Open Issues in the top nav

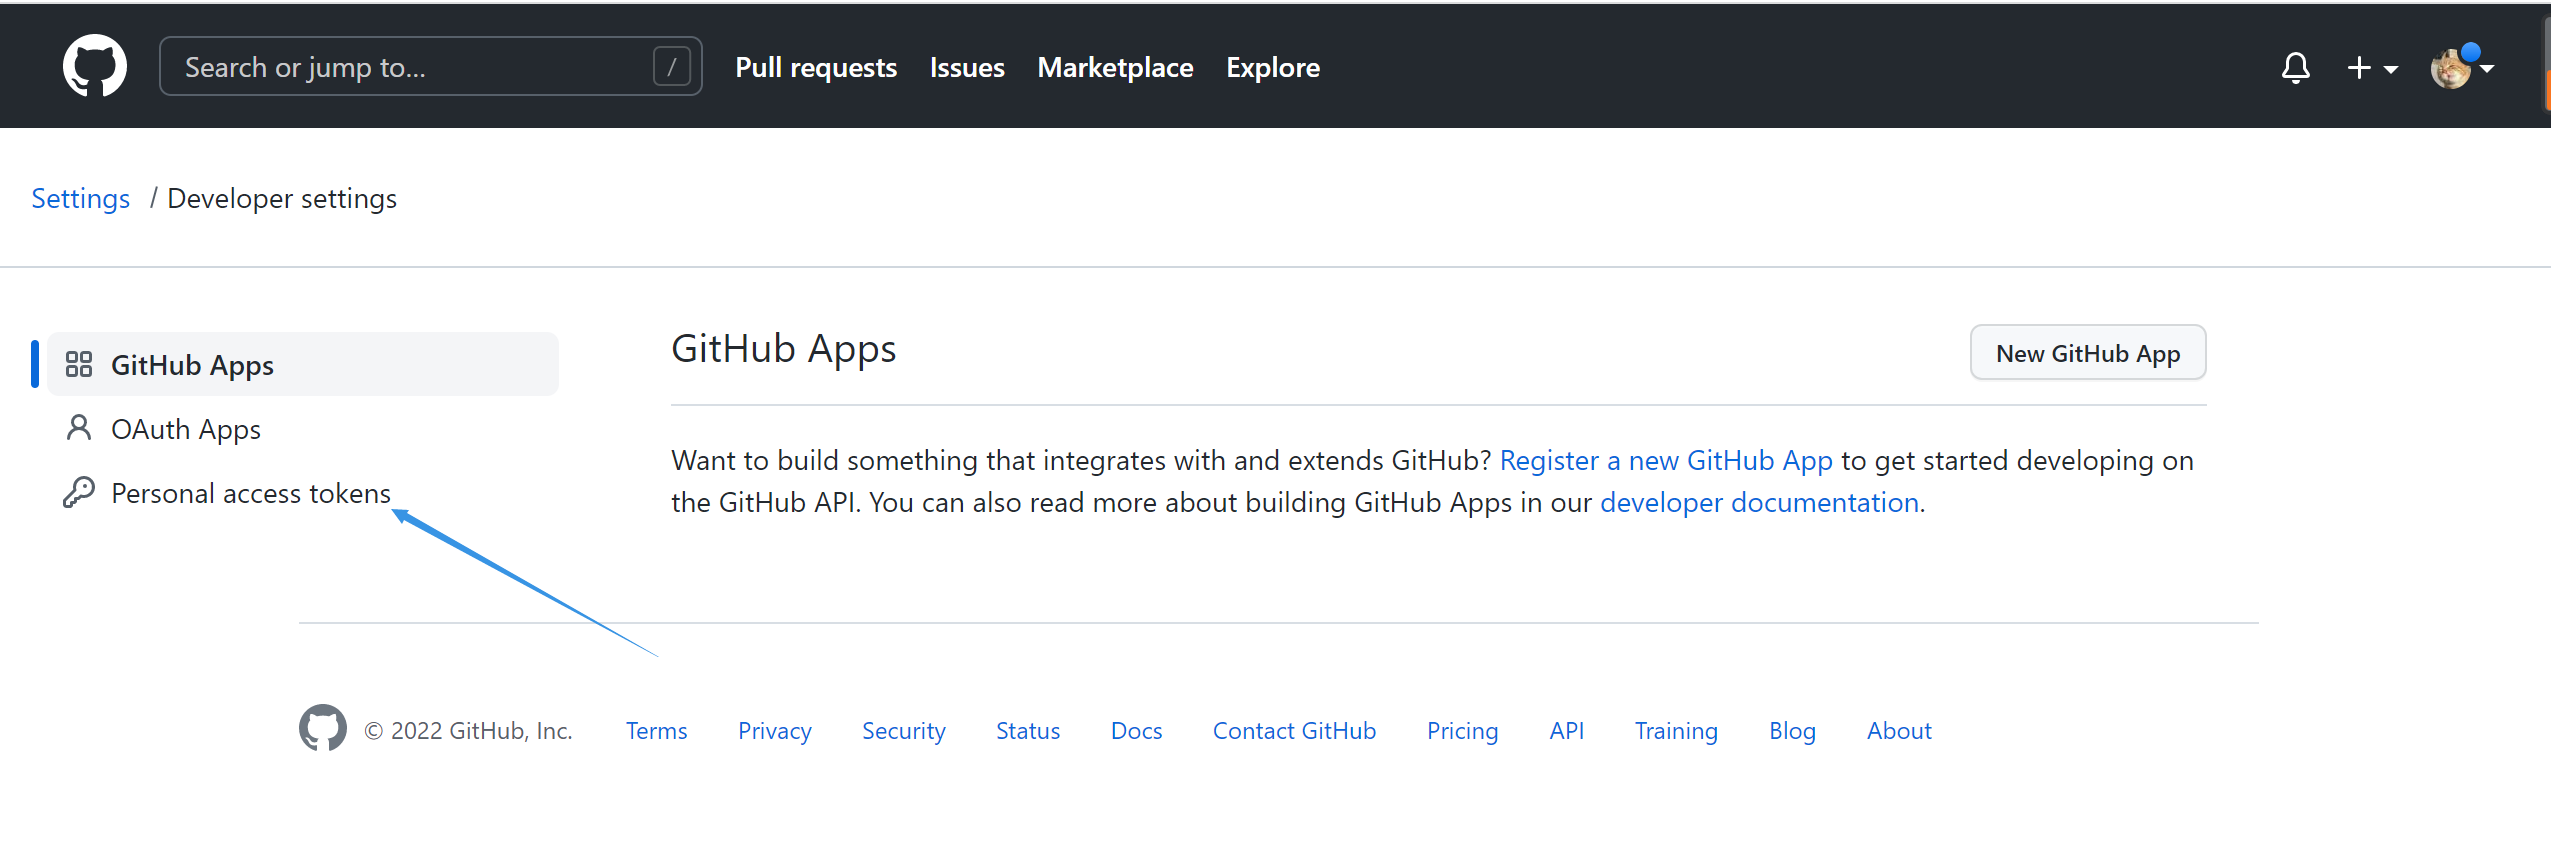pos(966,67)
